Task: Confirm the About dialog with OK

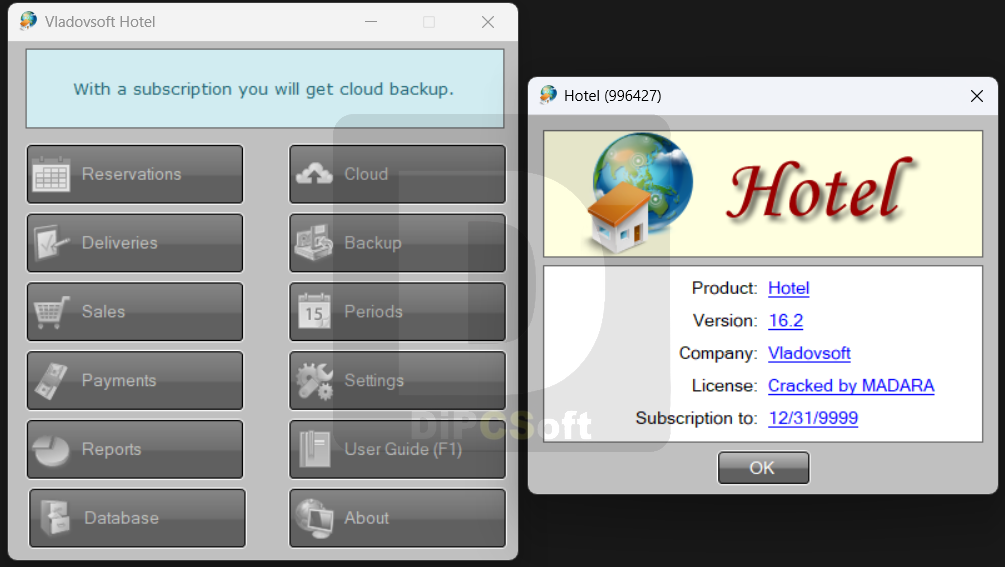Action: [763, 468]
